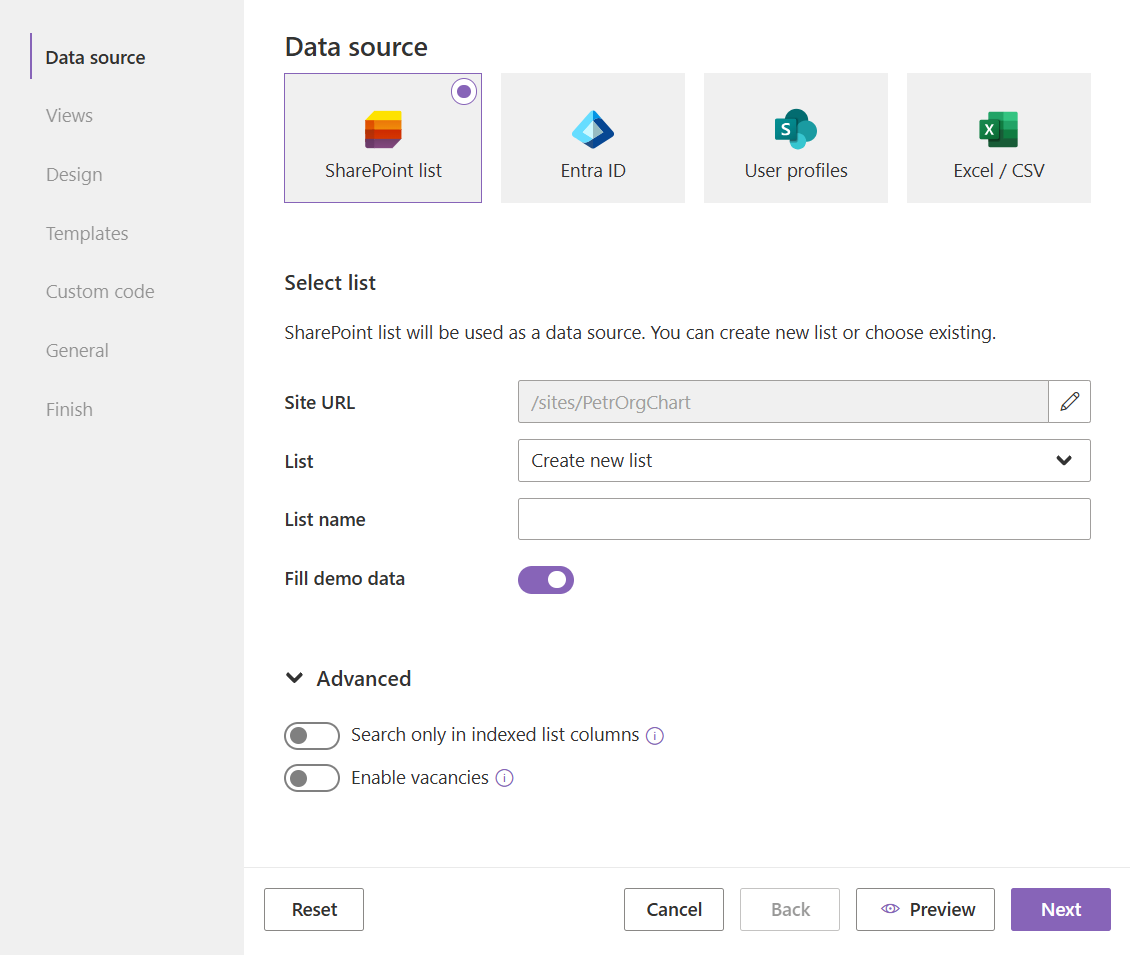The width and height of the screenshot is (1130, 955).
Task: Click the radio indicator on SharePoint list card
Action: [x=464, y=92]
